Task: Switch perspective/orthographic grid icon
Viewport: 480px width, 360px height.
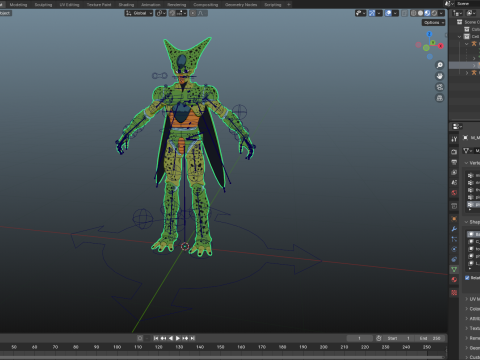Action: [x=440, y=98]
